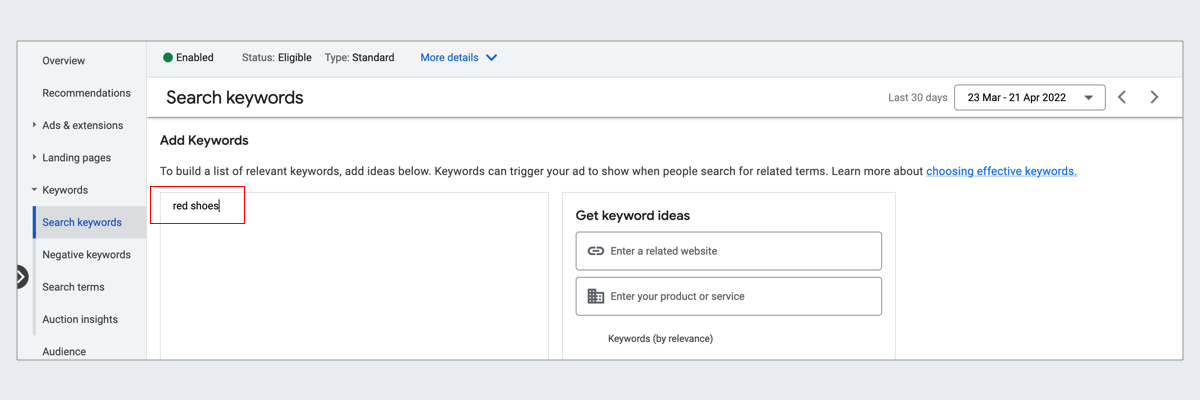Focus the 'Enter a related website' field
The width and height of the screenshot is (1200, 402).
tap(728, 251)
